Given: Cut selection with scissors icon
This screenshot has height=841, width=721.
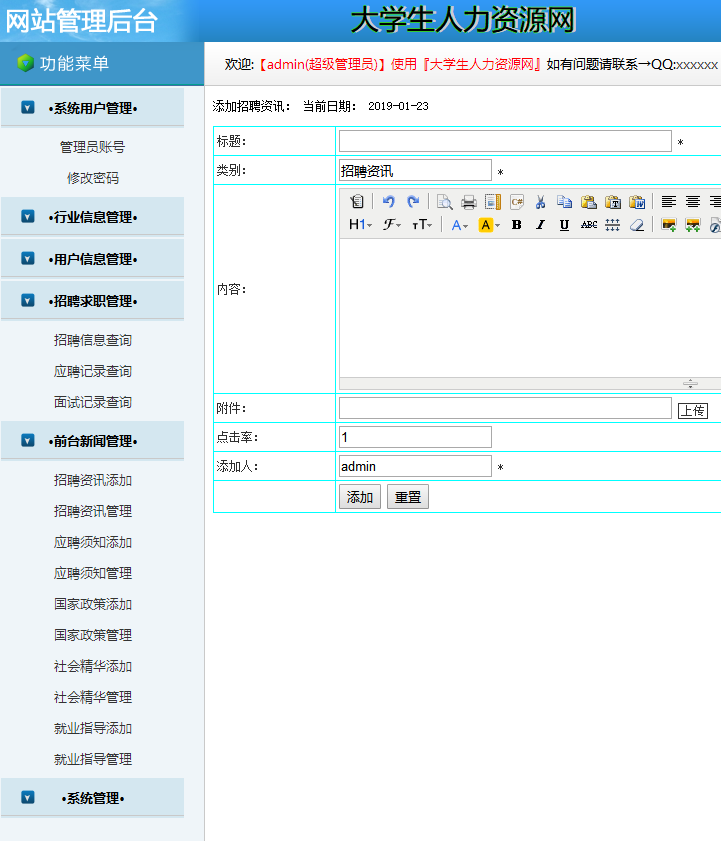Looking at the screenshot, I should tap(541, 202).
